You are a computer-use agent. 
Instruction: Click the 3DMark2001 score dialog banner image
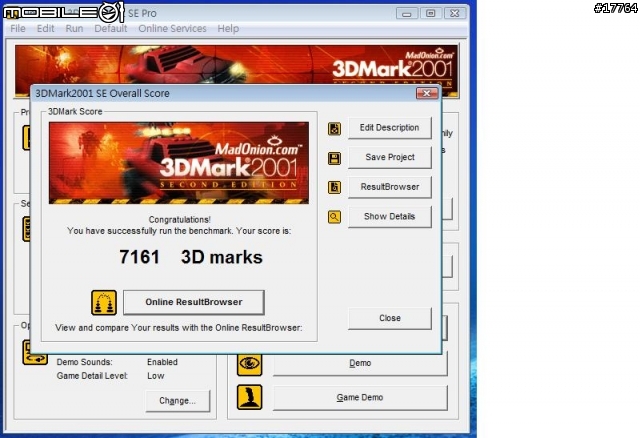179,163
